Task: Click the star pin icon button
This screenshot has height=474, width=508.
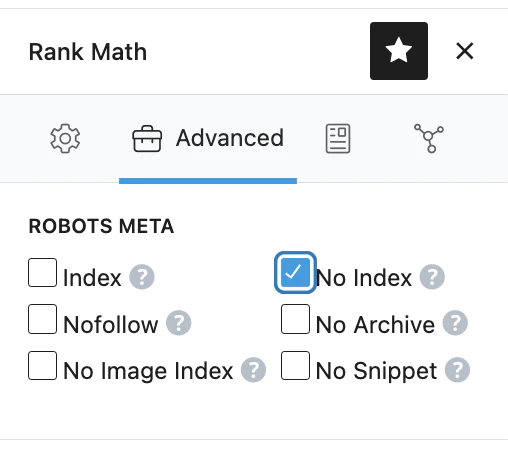Action: [399, 51]
